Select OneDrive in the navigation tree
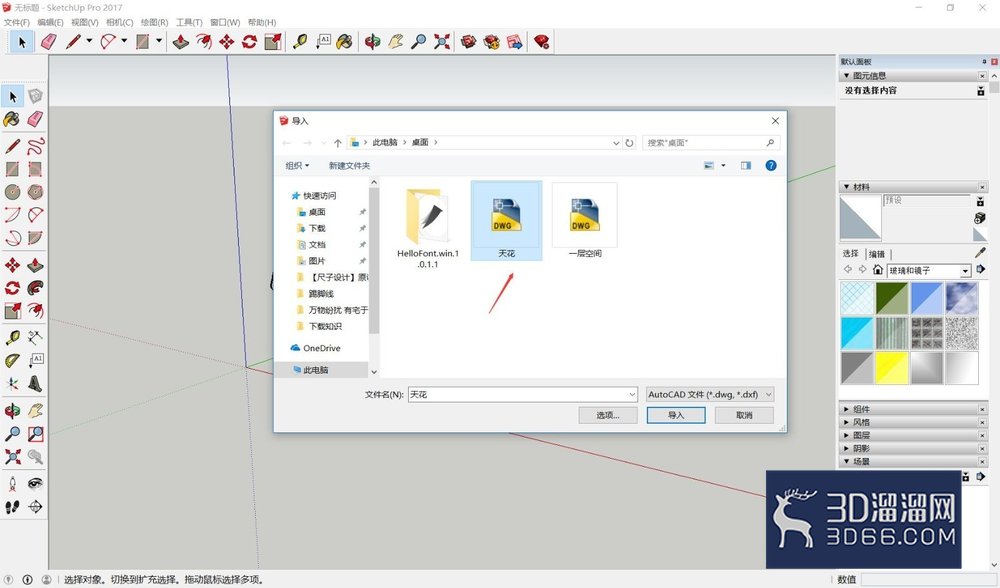The height and width of the screenshot is (588, 1000). point(321,348)
